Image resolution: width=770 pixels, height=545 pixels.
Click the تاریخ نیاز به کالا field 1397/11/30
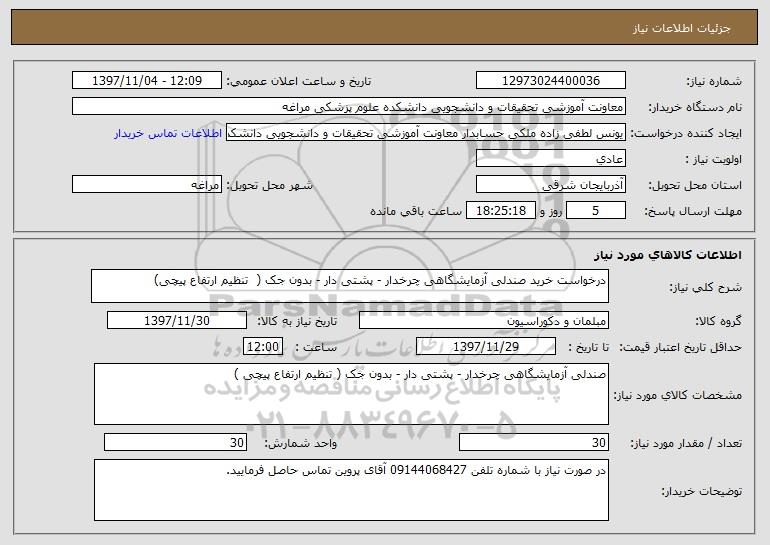[177, 321]
